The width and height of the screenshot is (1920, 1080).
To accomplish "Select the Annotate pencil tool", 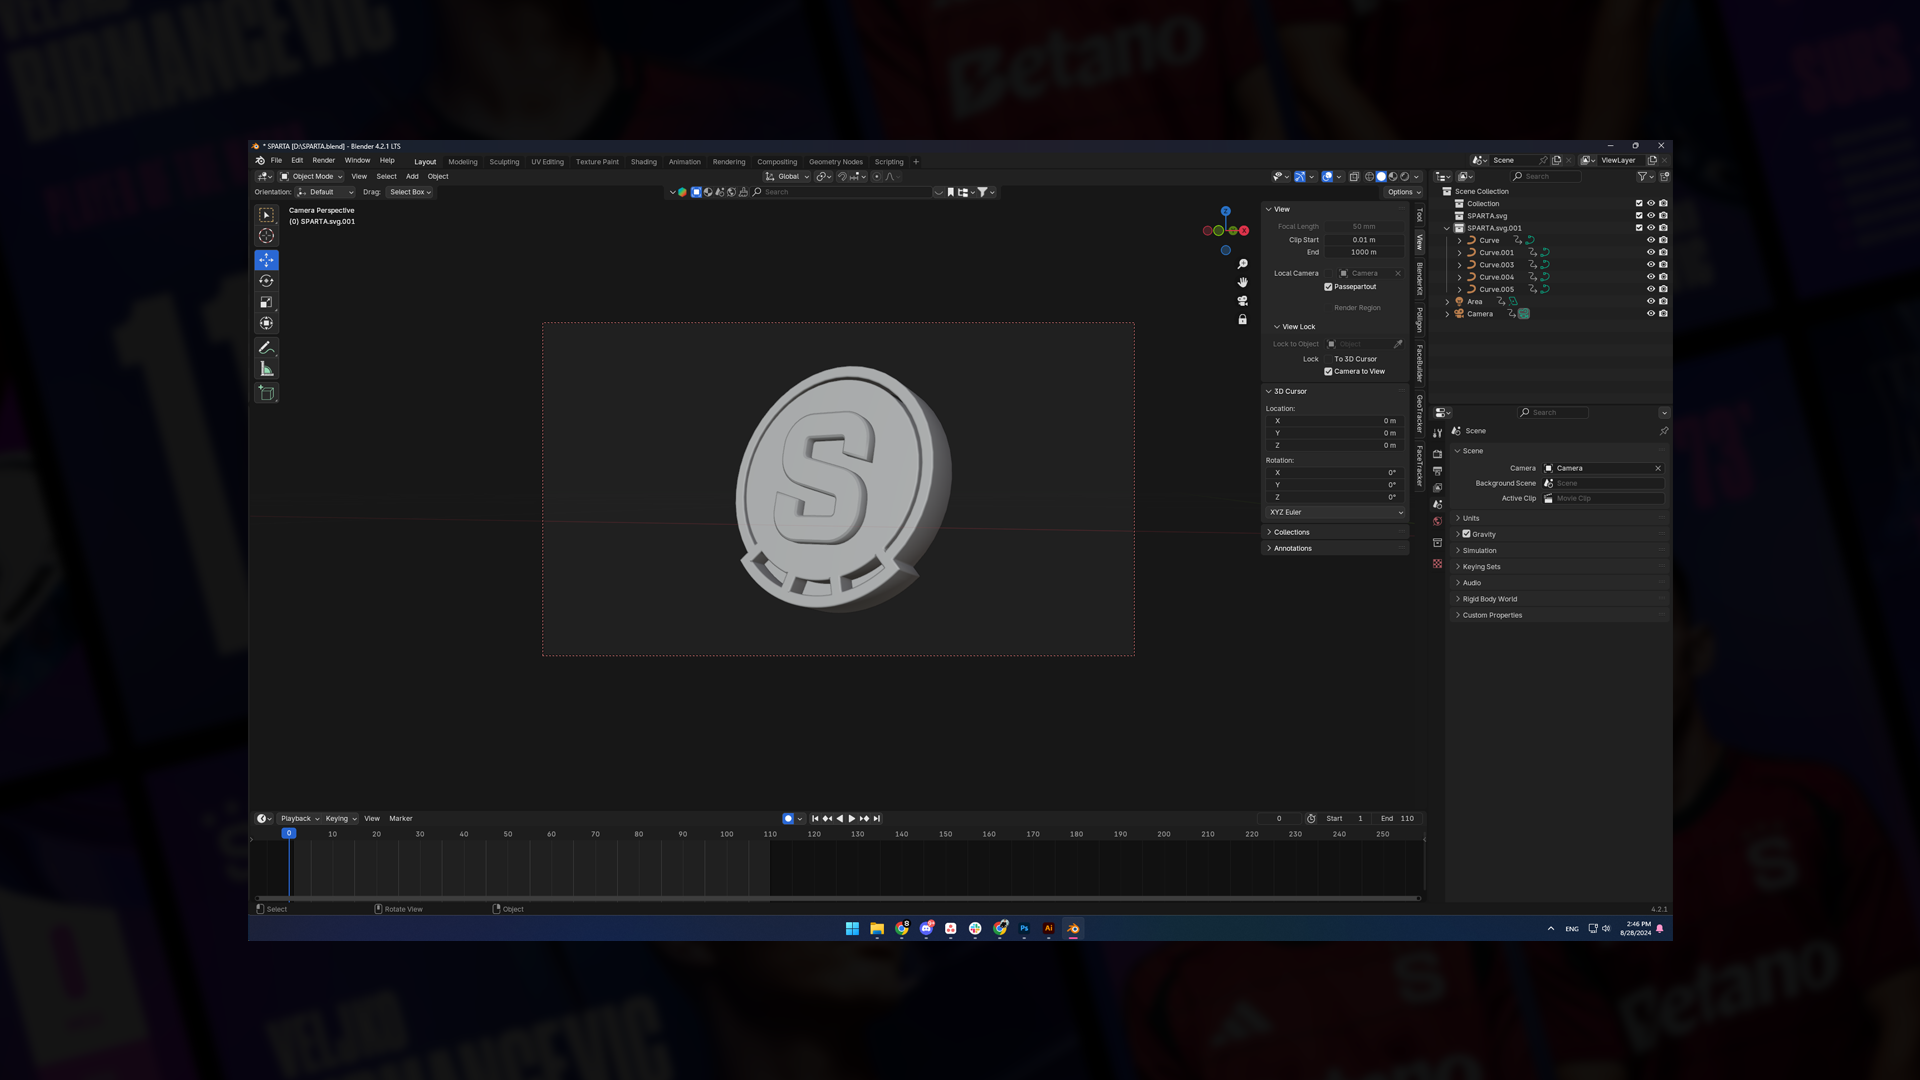I will click(x=266, y=348).
